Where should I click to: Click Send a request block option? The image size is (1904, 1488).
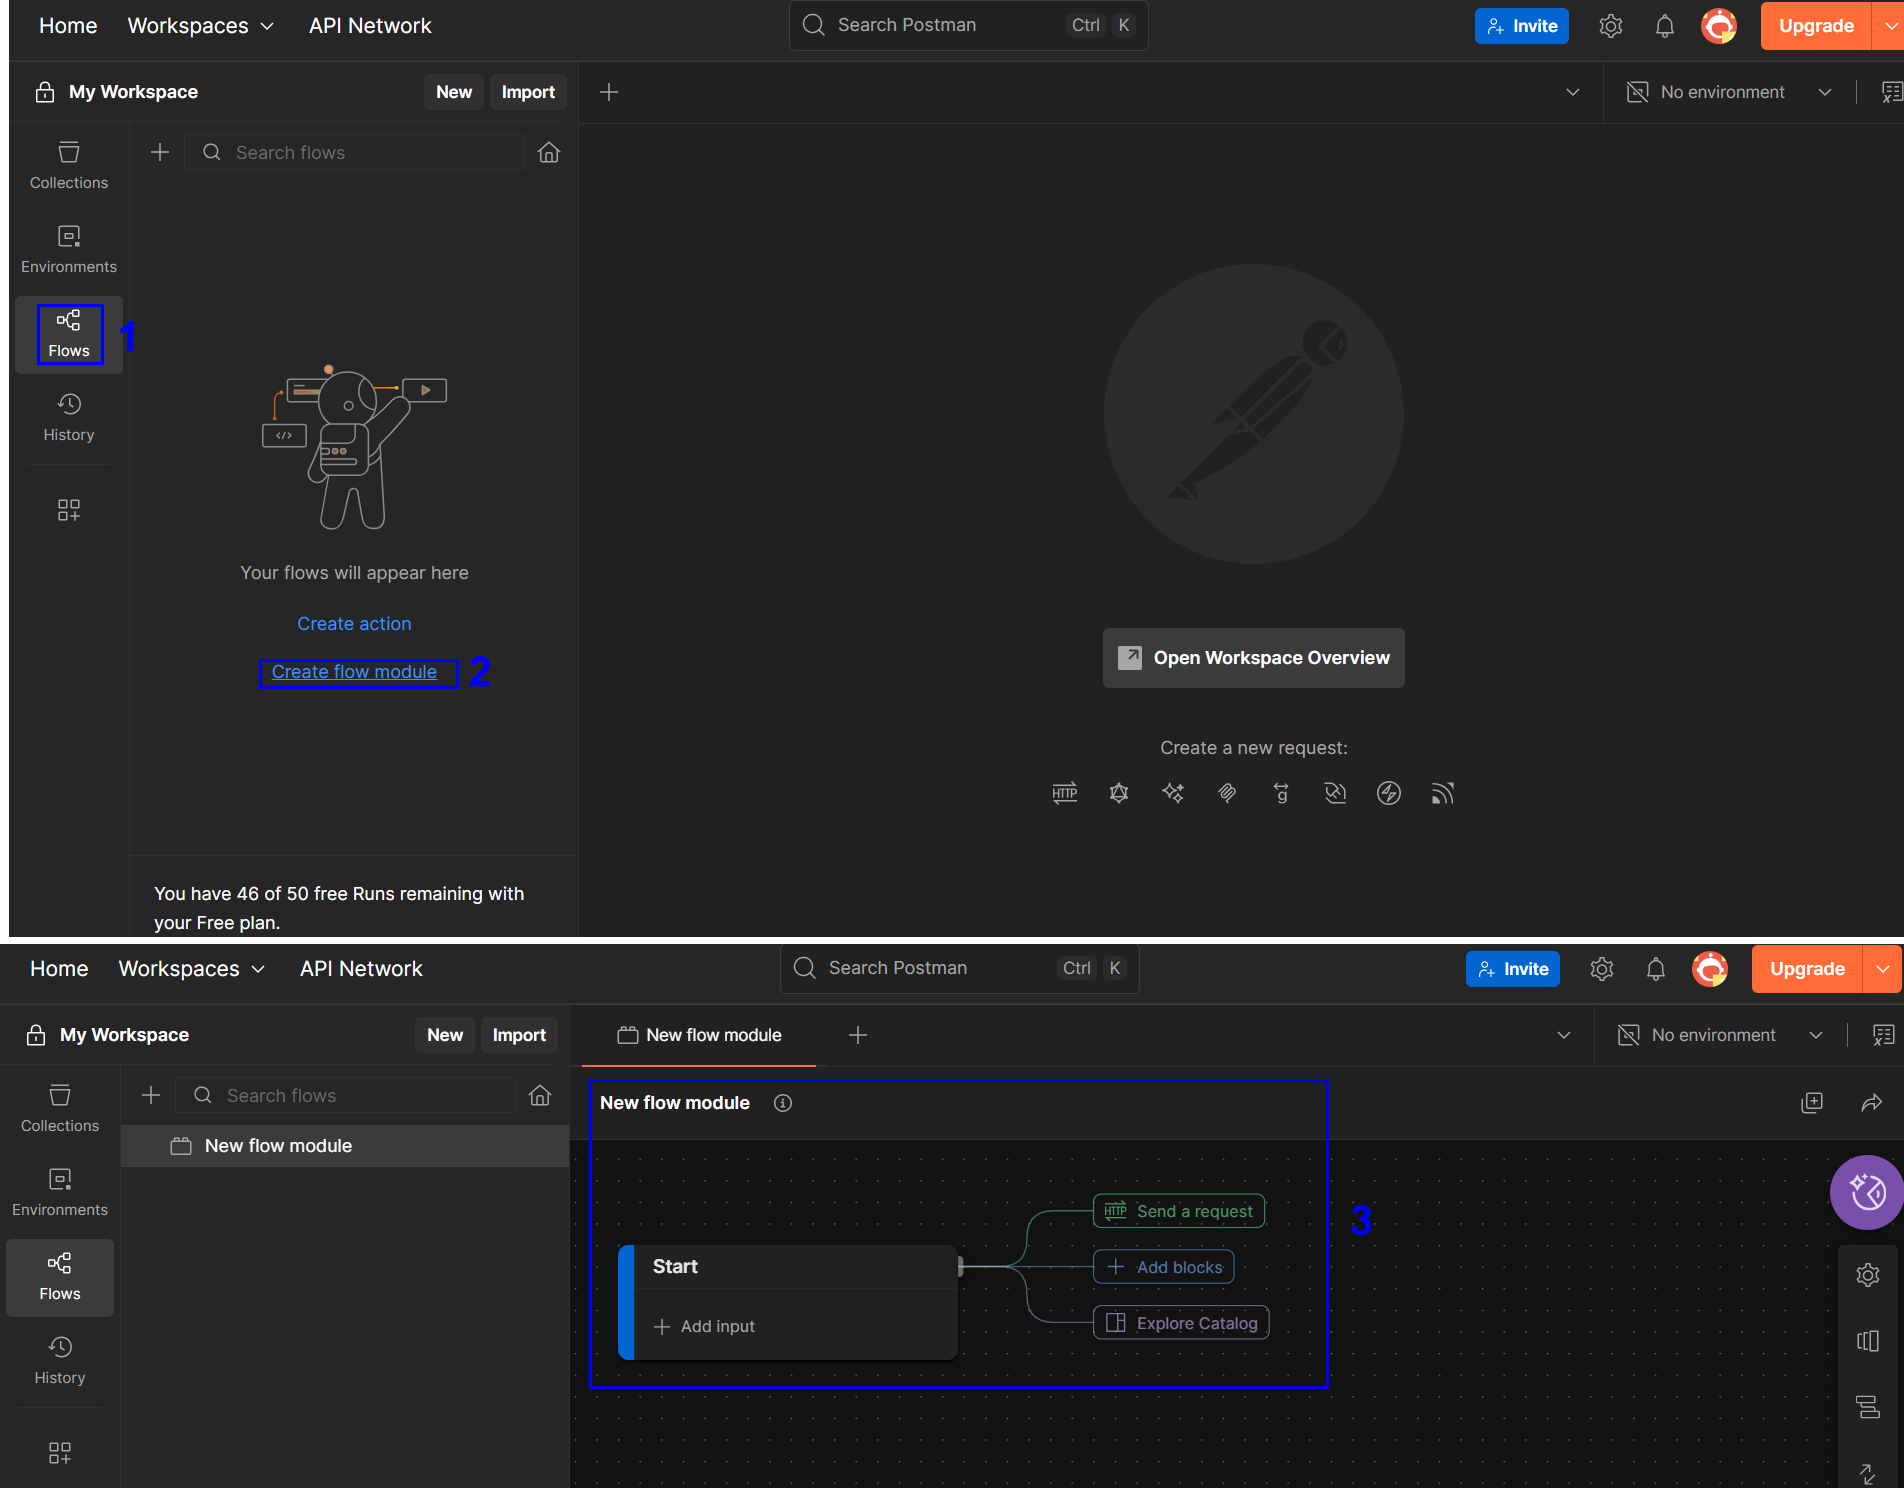click(x=1179, y=1211)
